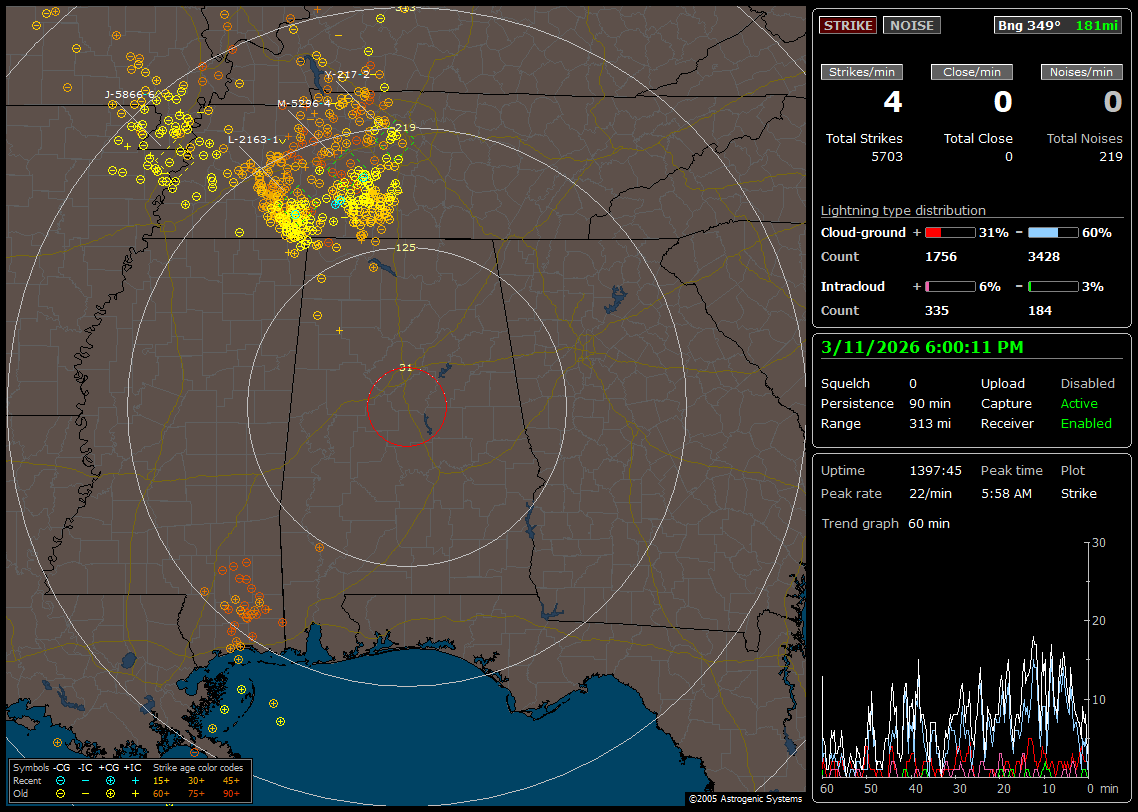
Task: Click the old -IC yellow dash symbol
Action: [x=86, y=793]
